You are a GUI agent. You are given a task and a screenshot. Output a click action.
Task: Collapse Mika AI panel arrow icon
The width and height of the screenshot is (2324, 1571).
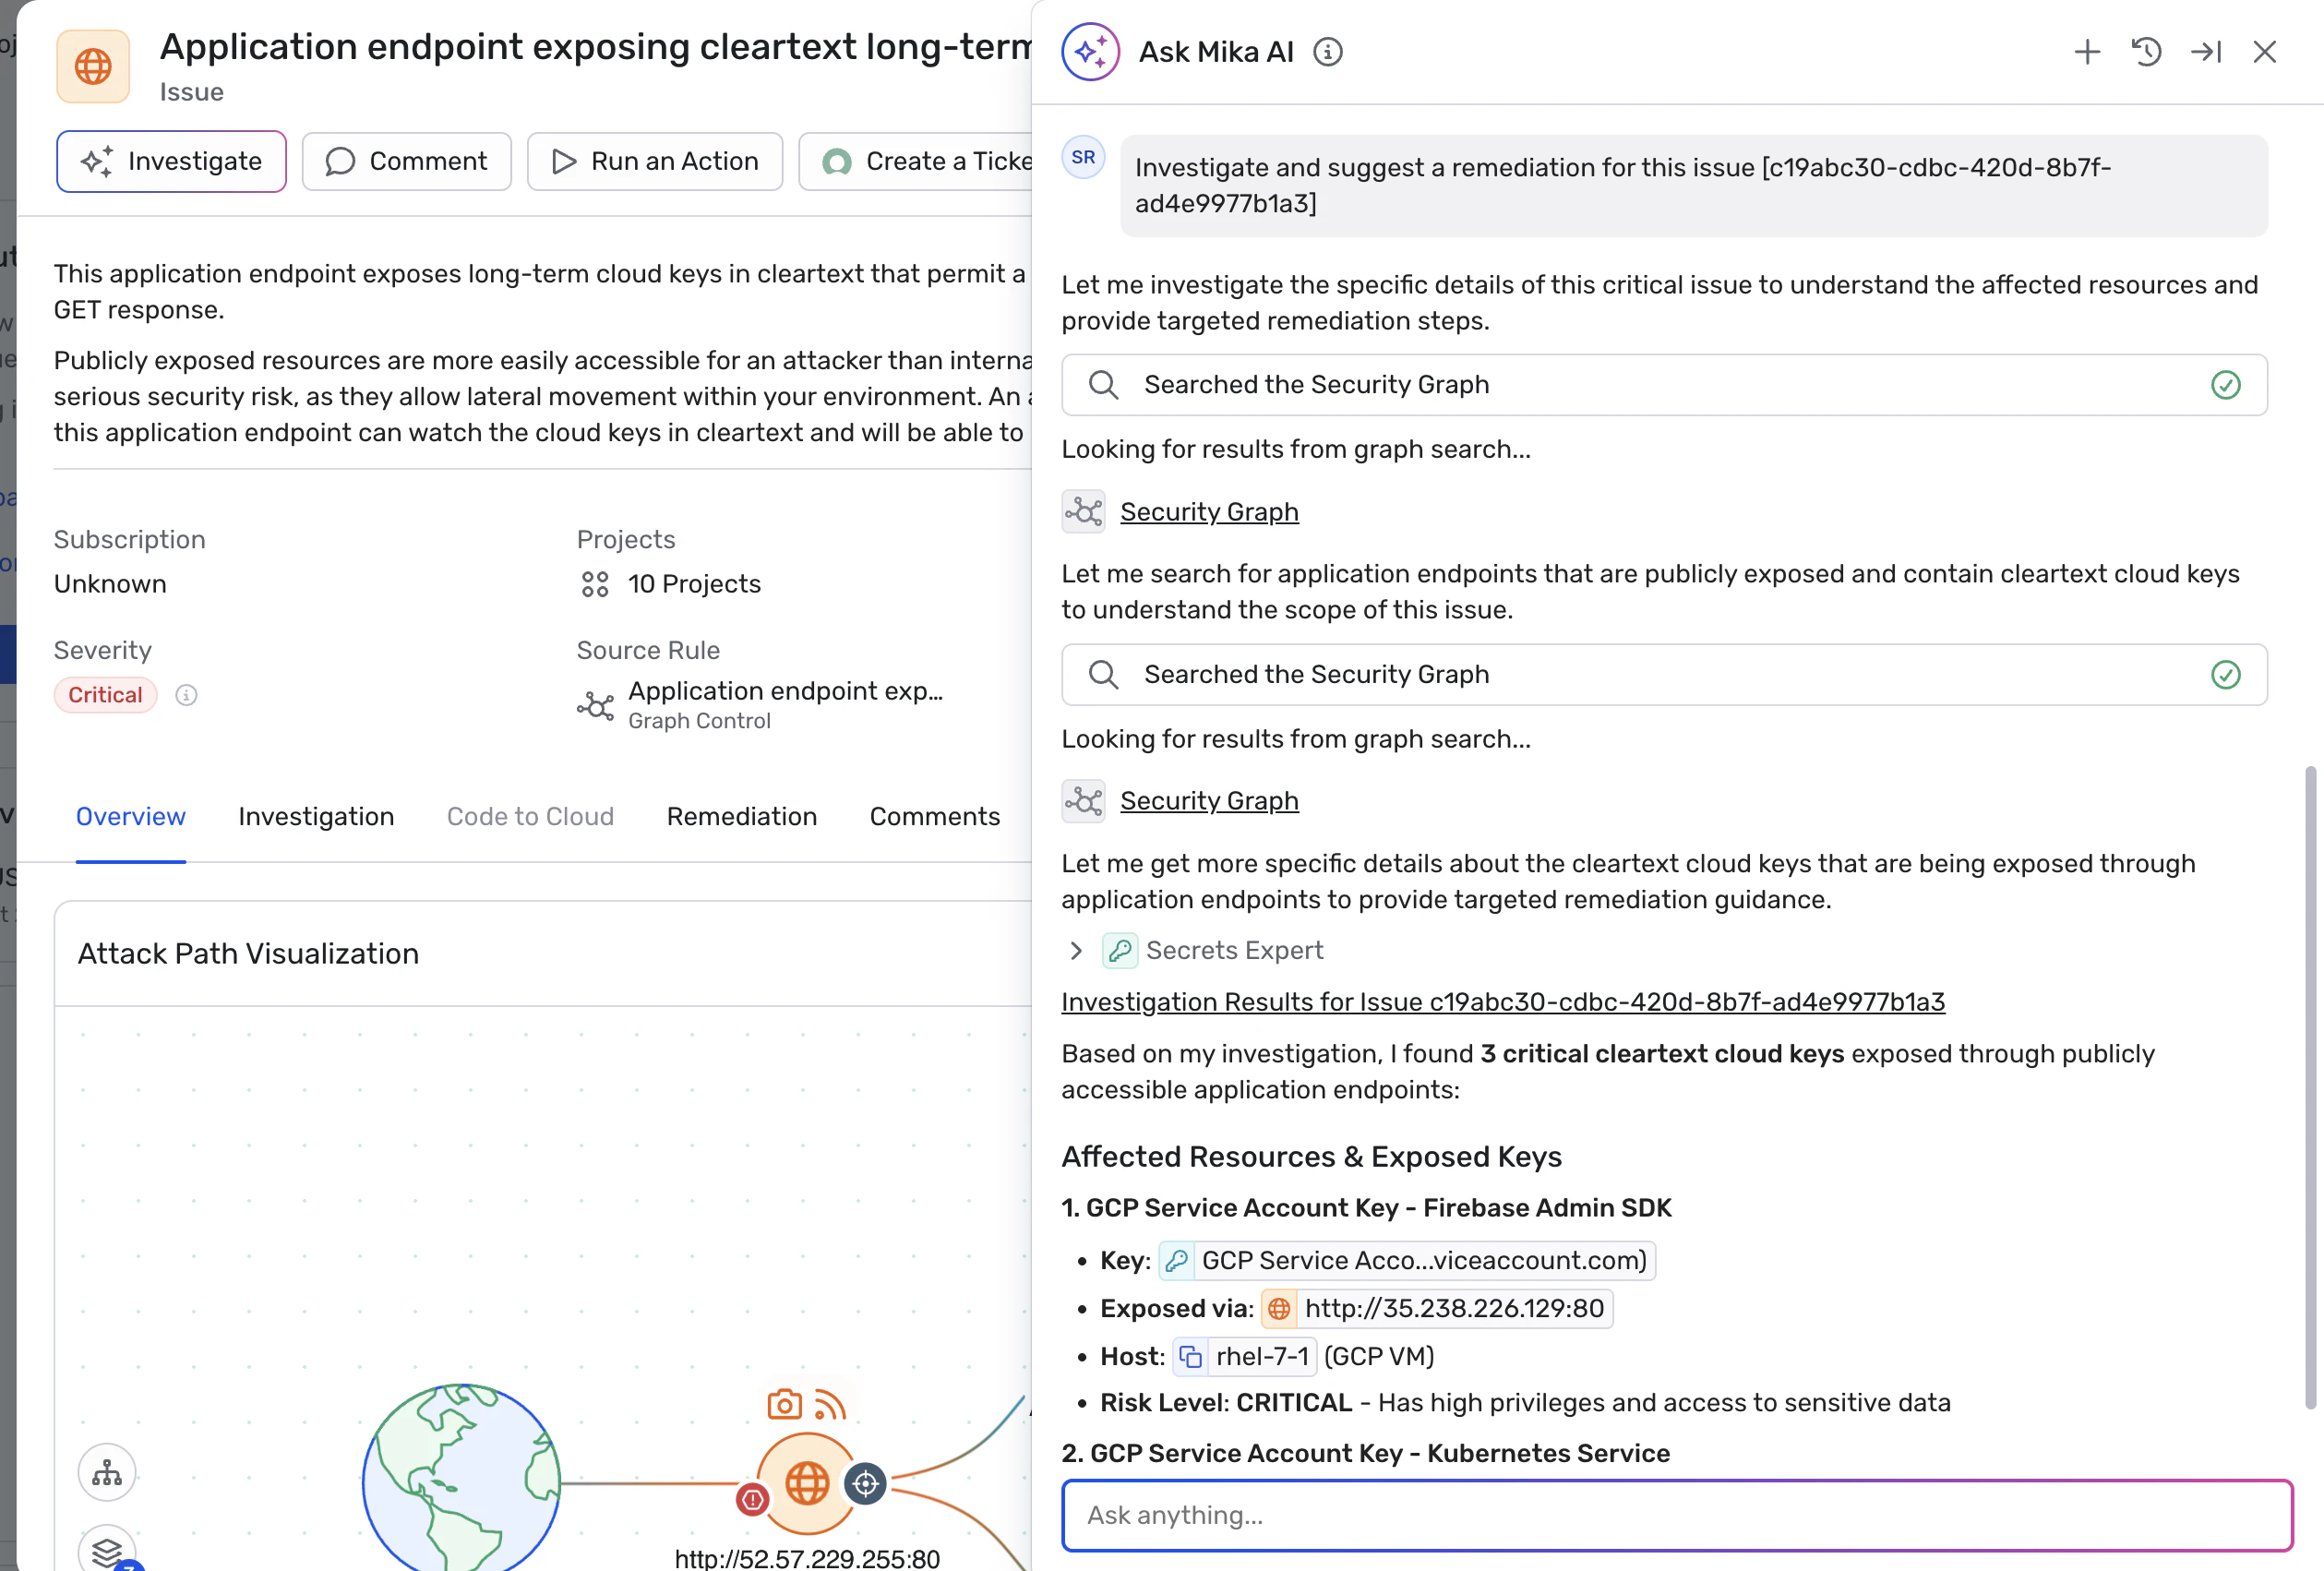coord(2205,52)
